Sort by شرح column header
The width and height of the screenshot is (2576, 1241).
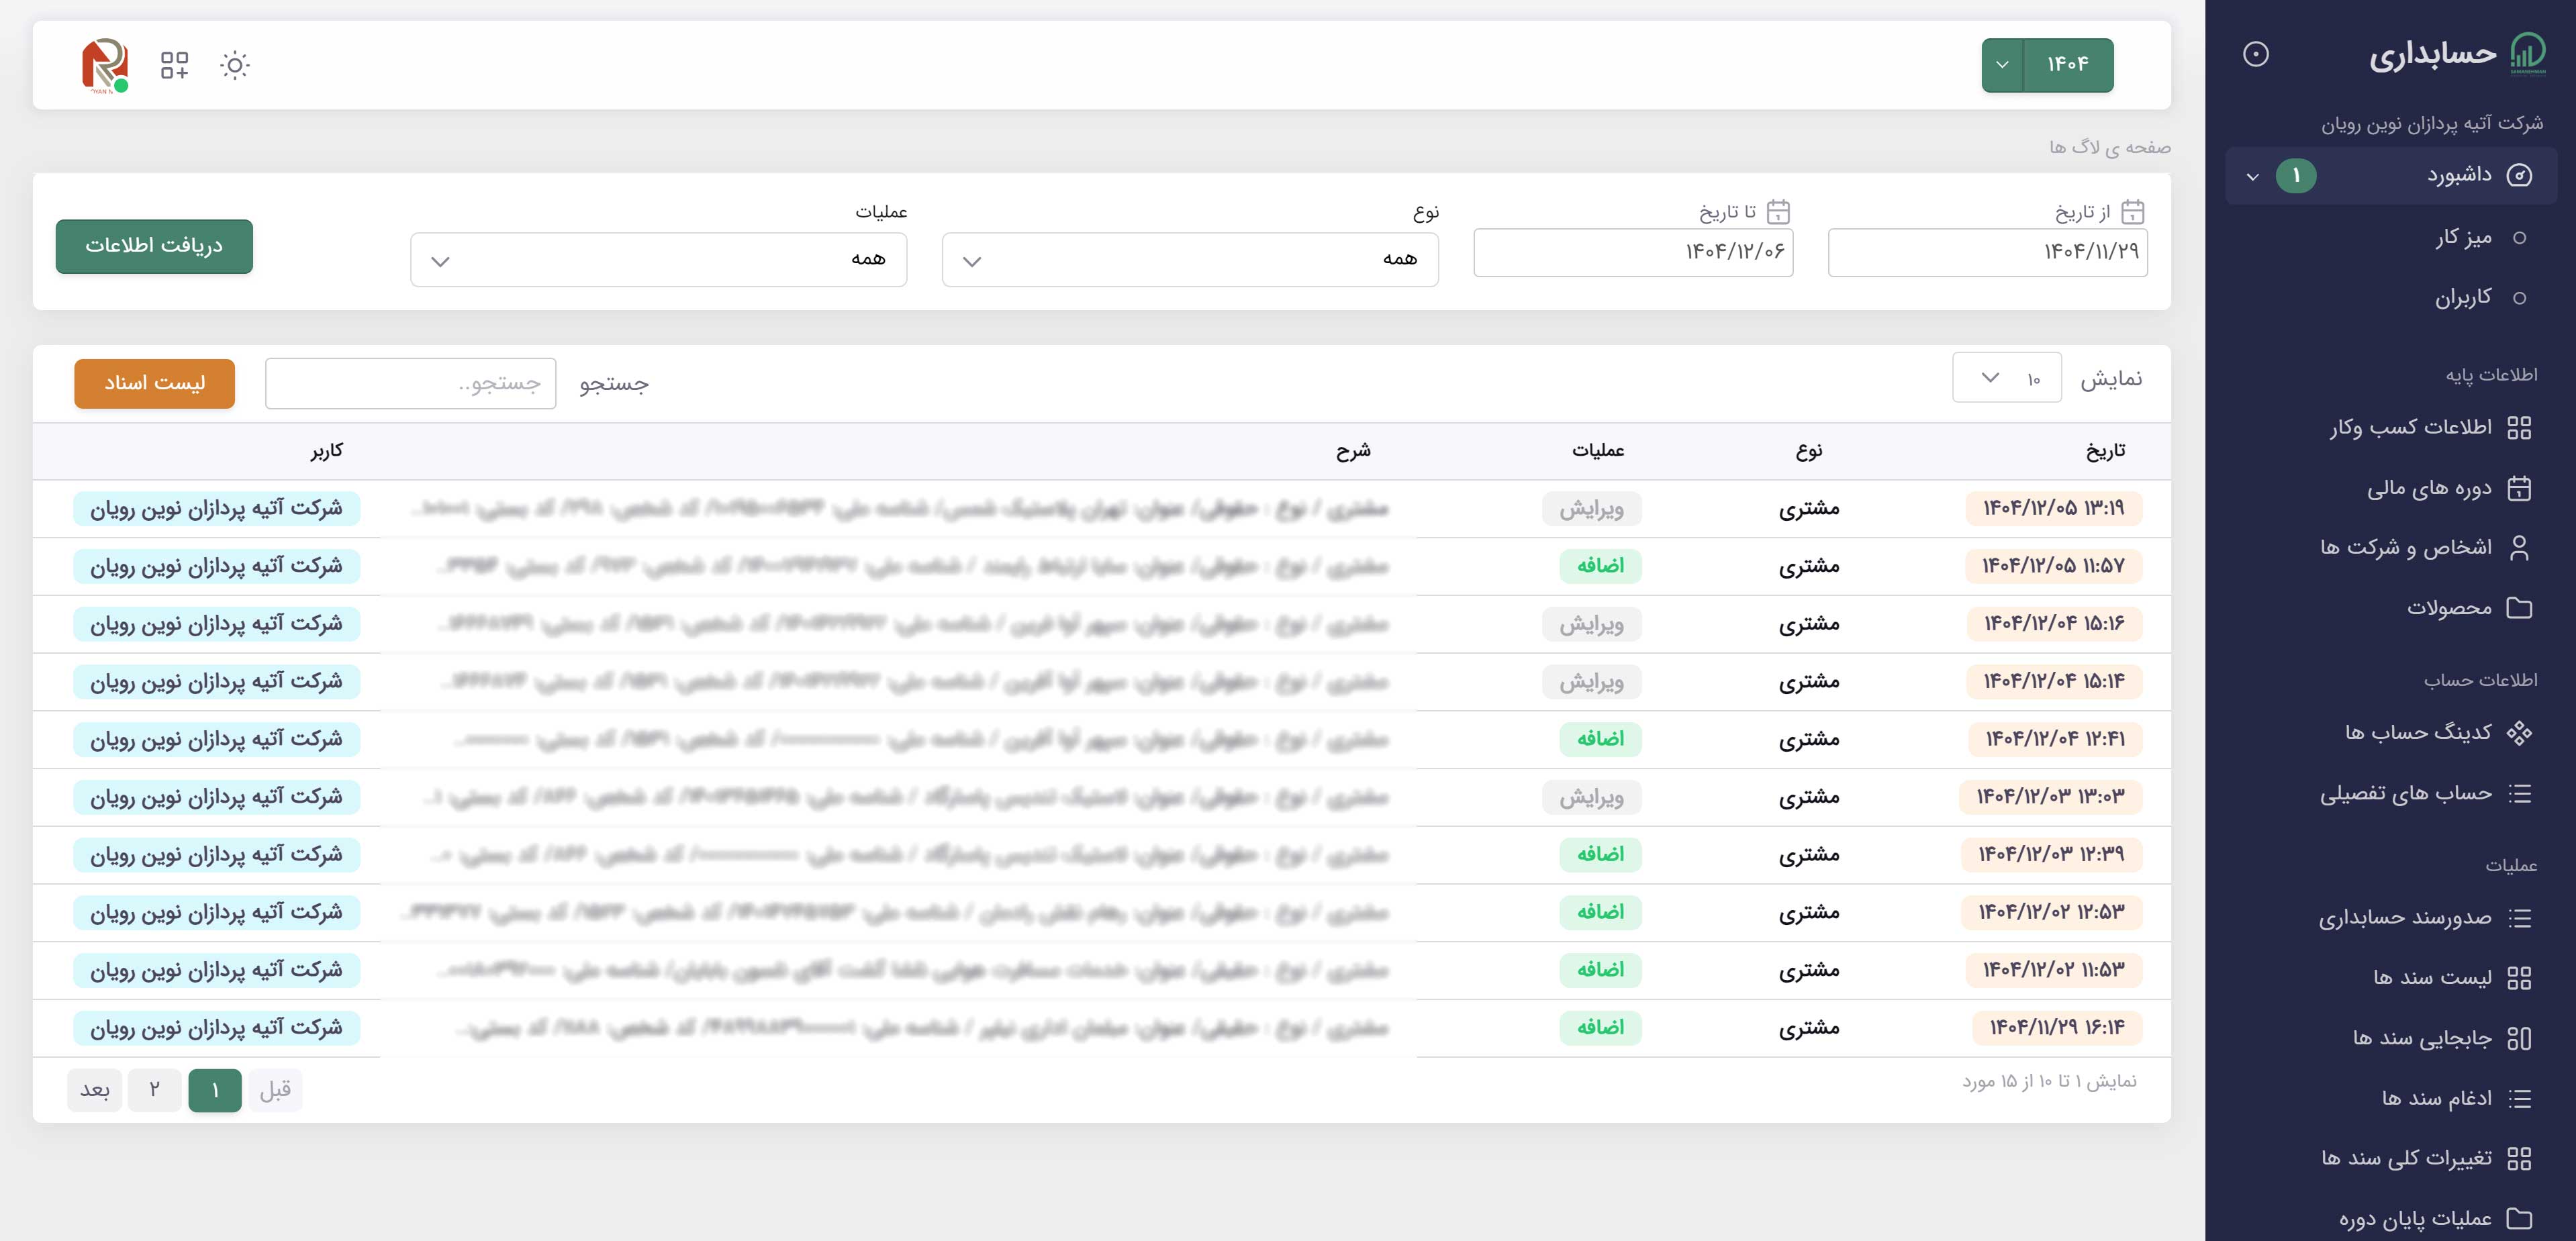point(1353,451)
